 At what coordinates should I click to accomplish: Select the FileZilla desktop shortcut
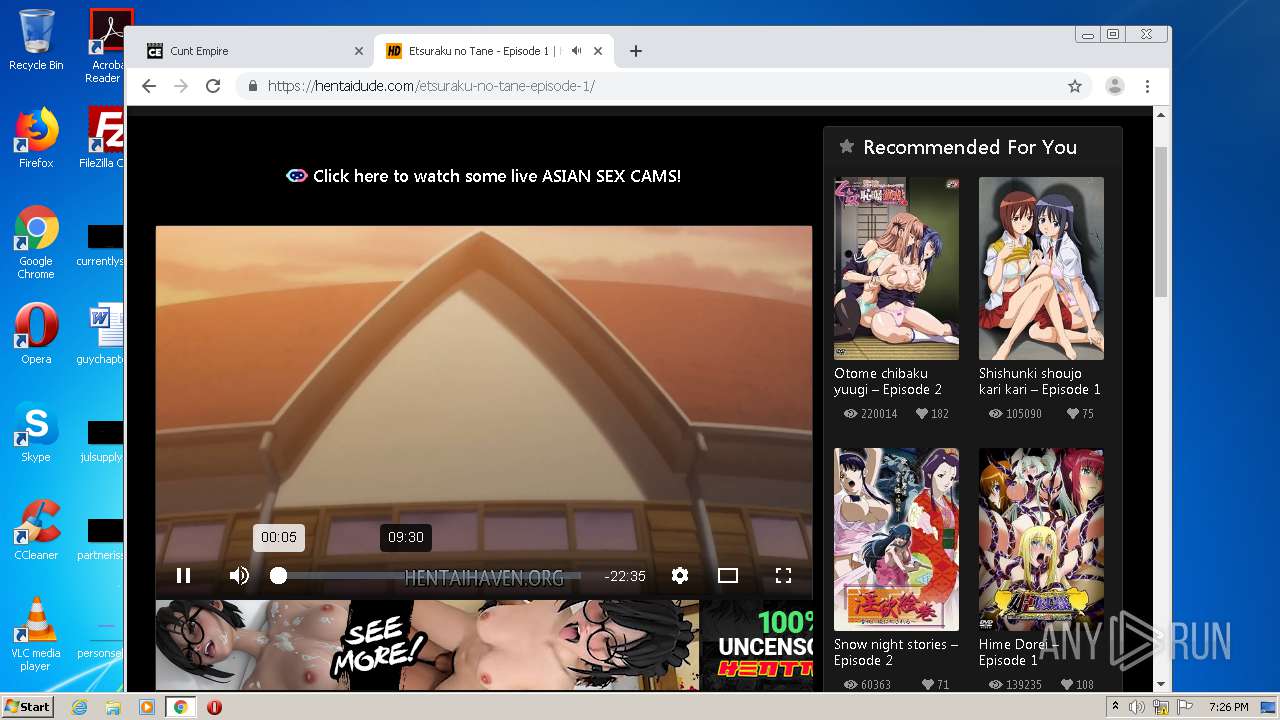click(103, 138)
